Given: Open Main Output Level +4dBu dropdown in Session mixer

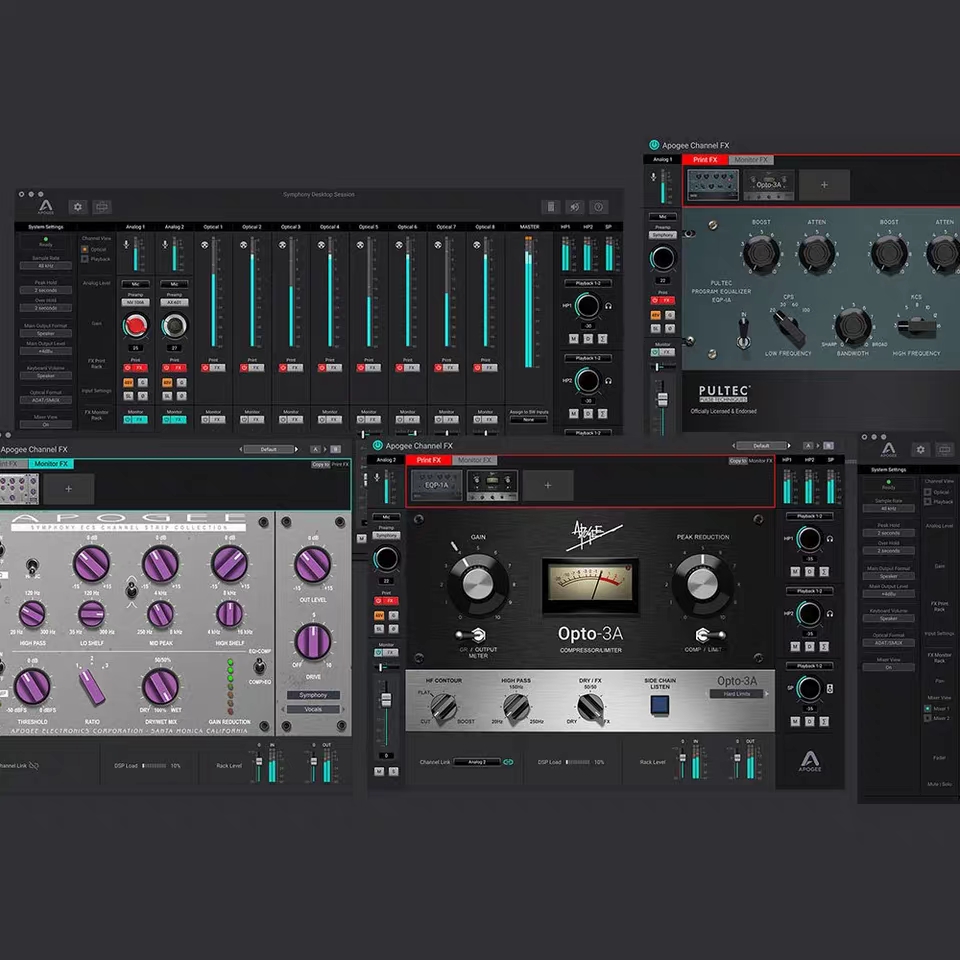Looking at the screenshot, I should (46, 351).
